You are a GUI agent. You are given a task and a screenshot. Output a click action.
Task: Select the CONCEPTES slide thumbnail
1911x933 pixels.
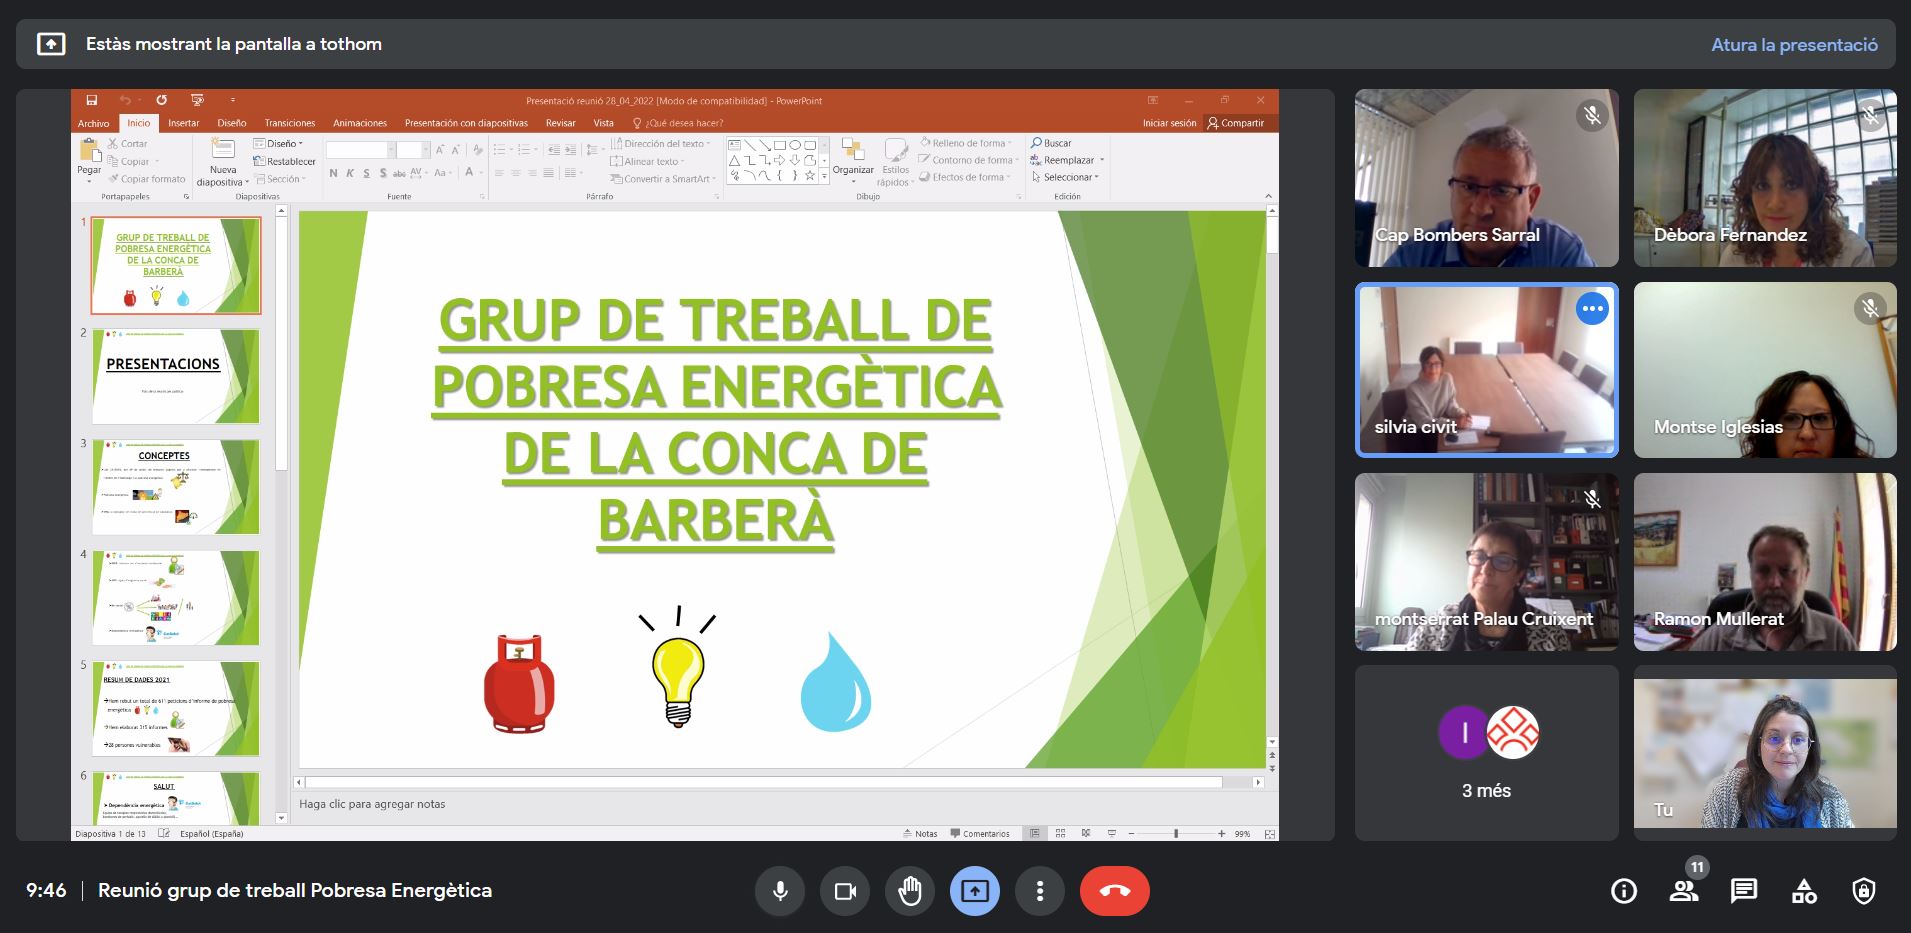point(175,487)
